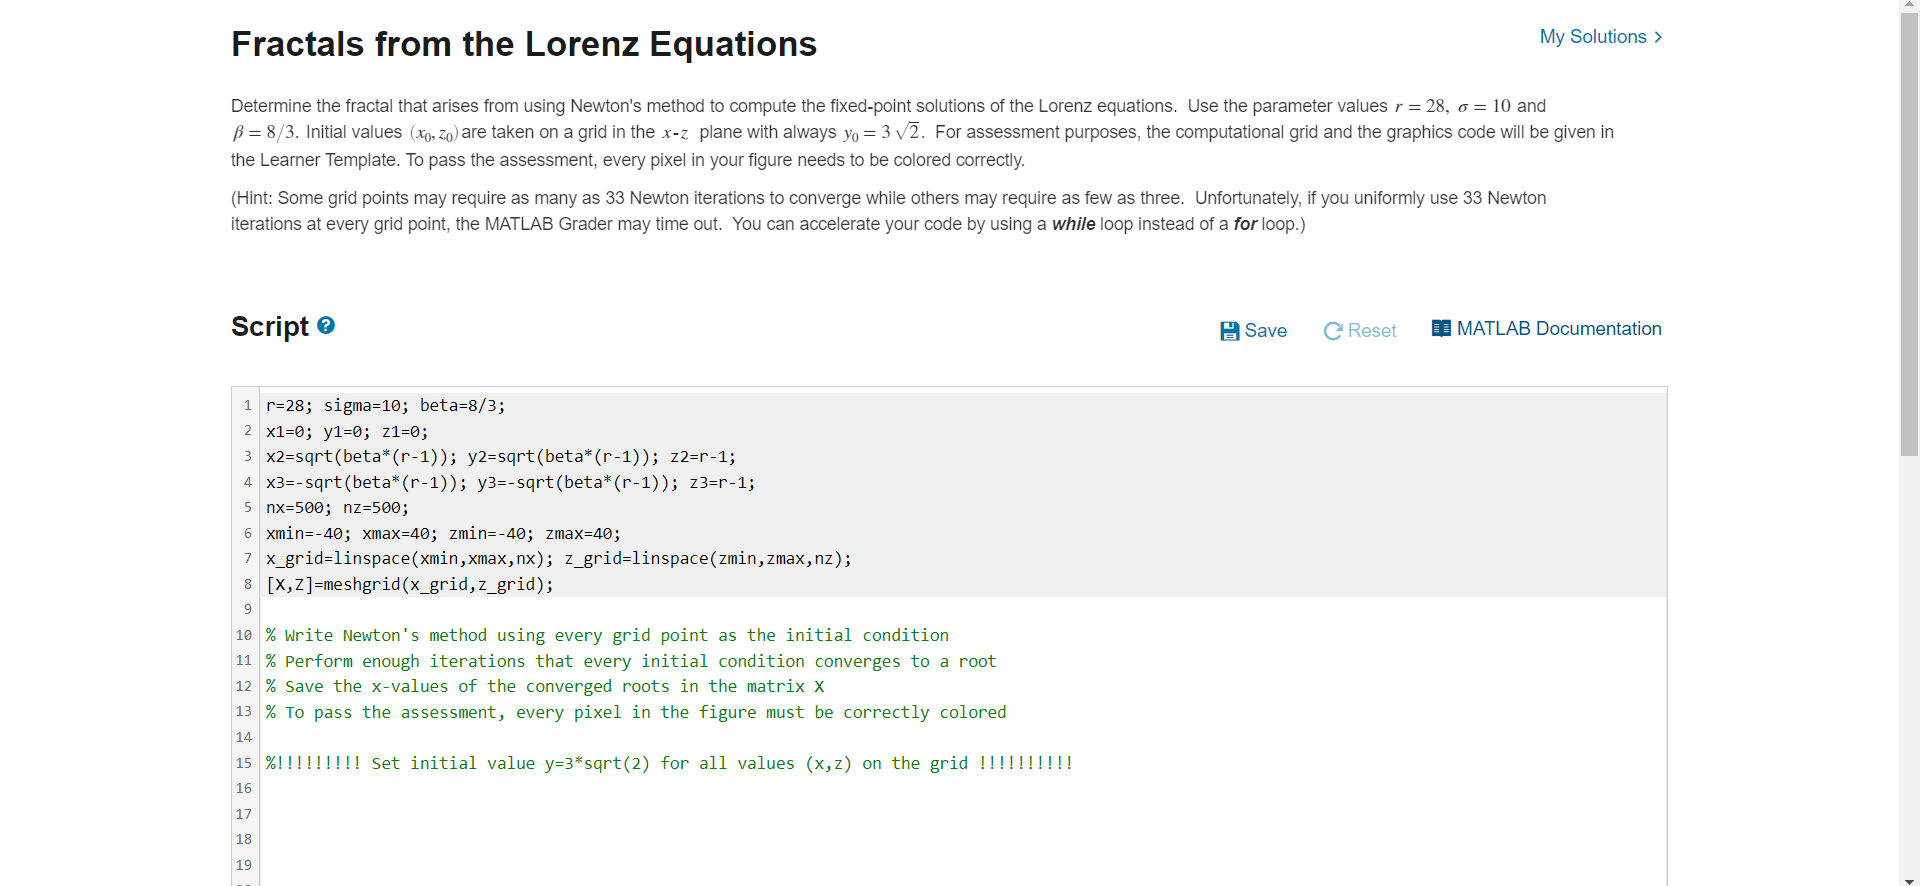This screenshot has height=886, width=1920.
Task: Click the 'Set initial value y=3*sqrt(2)' comment
Action: pos(669,764)
